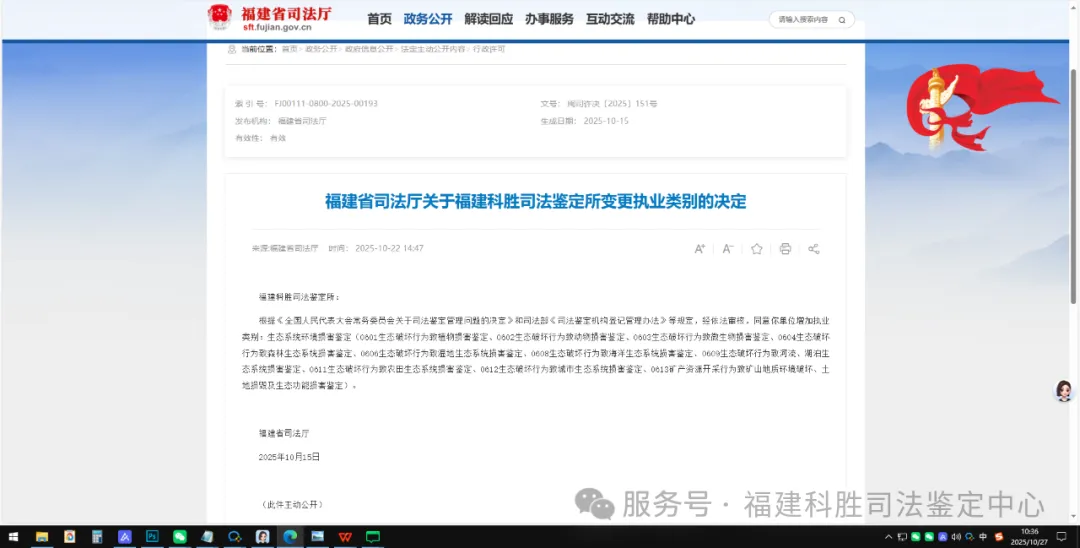The height and width of the screenshot is (548, 1080).
Task: Click the volume speaker tray icon
Action: (956, 536)
